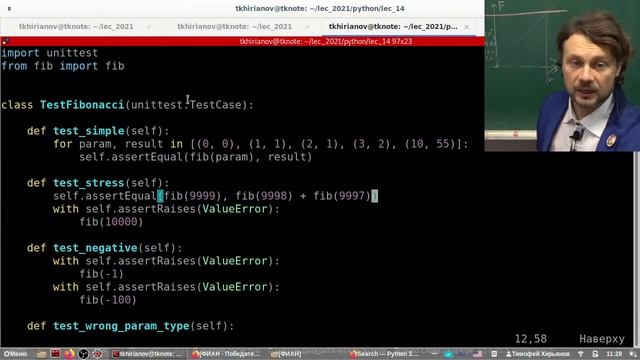Click the red terminal title strip lec_14 97x23
This screenshot has width=640, height=360.
tap(326, 41)
